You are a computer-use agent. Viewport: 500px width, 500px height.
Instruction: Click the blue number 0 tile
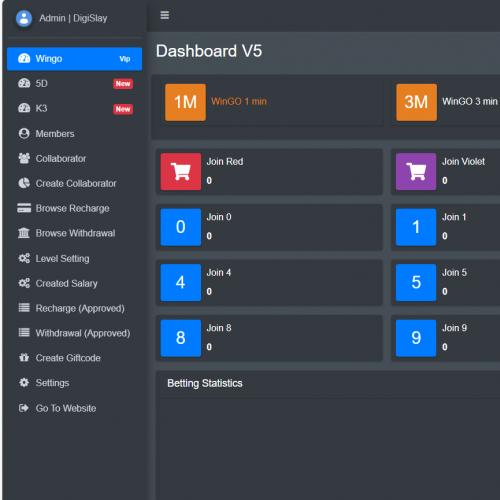(x=181, y=227)
